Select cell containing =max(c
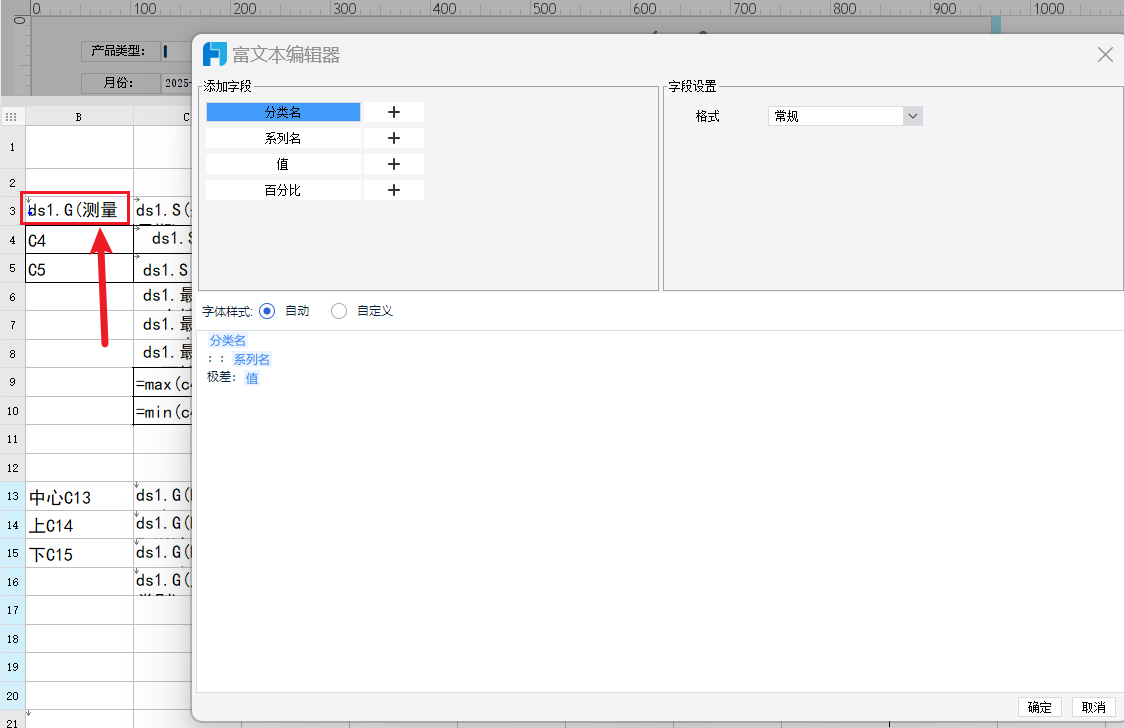The height and width of the screenshot is (728, 1124). click(163, 383)
